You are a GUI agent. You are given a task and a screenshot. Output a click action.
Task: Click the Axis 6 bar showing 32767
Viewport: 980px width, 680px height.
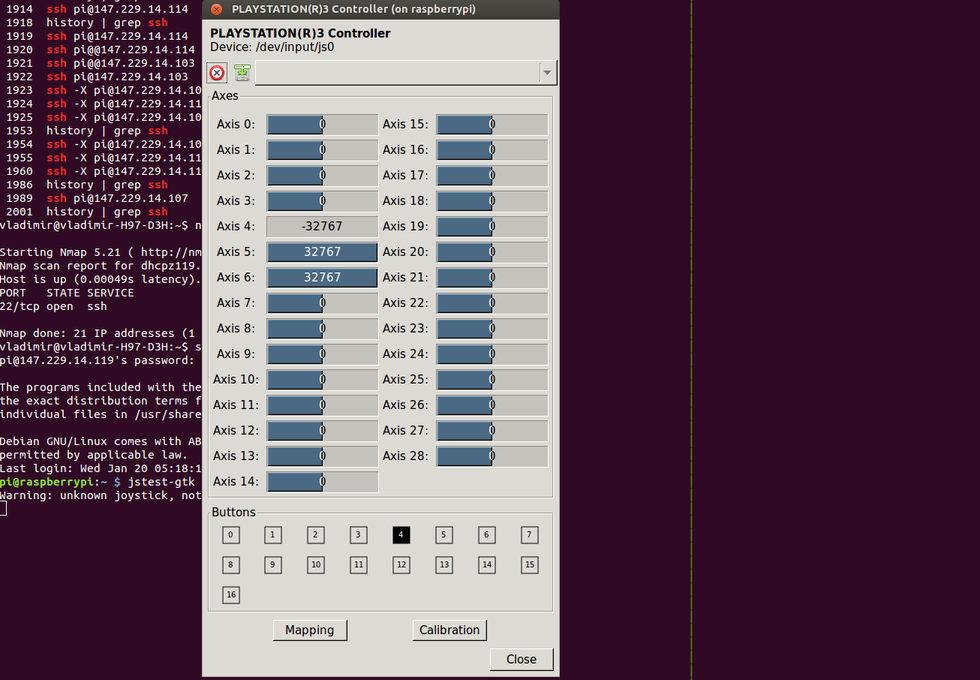322,278
